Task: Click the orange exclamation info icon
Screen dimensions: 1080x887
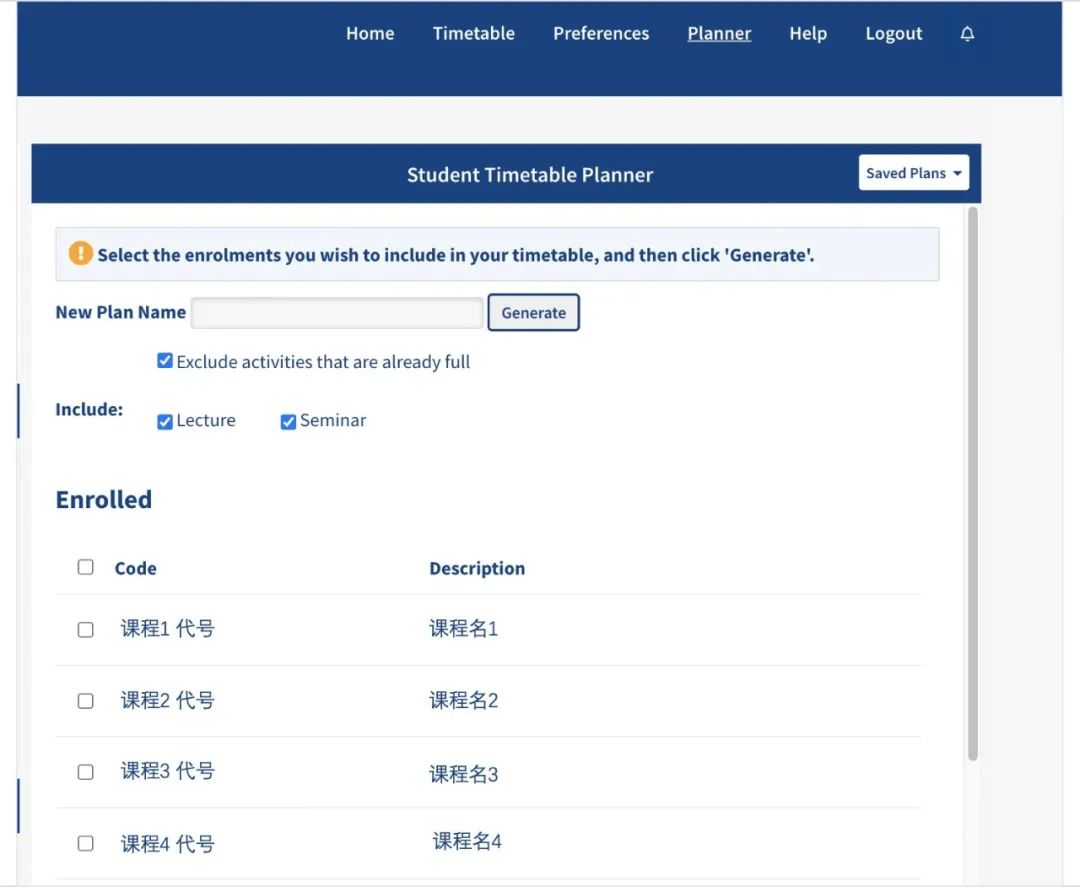Action: [x=81, y=253]
